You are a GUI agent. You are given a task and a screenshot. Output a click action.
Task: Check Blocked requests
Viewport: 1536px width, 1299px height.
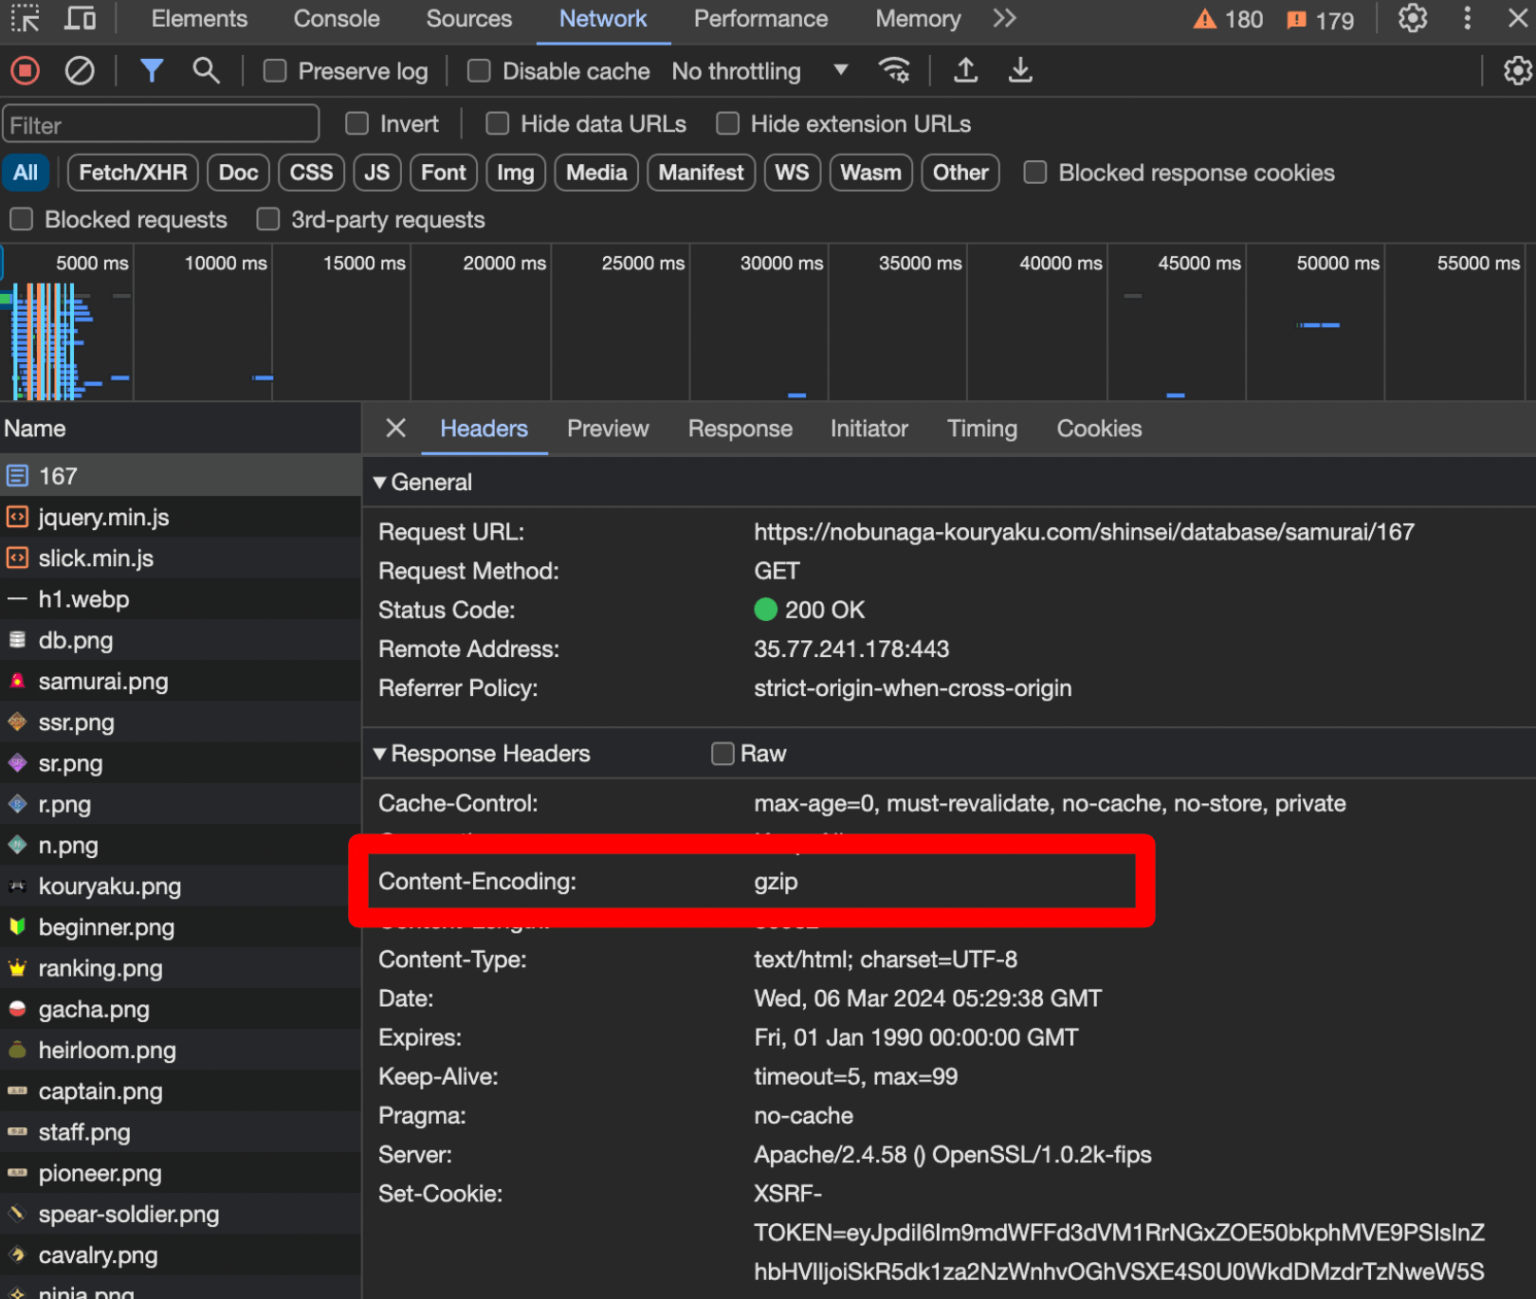(21, 219)
